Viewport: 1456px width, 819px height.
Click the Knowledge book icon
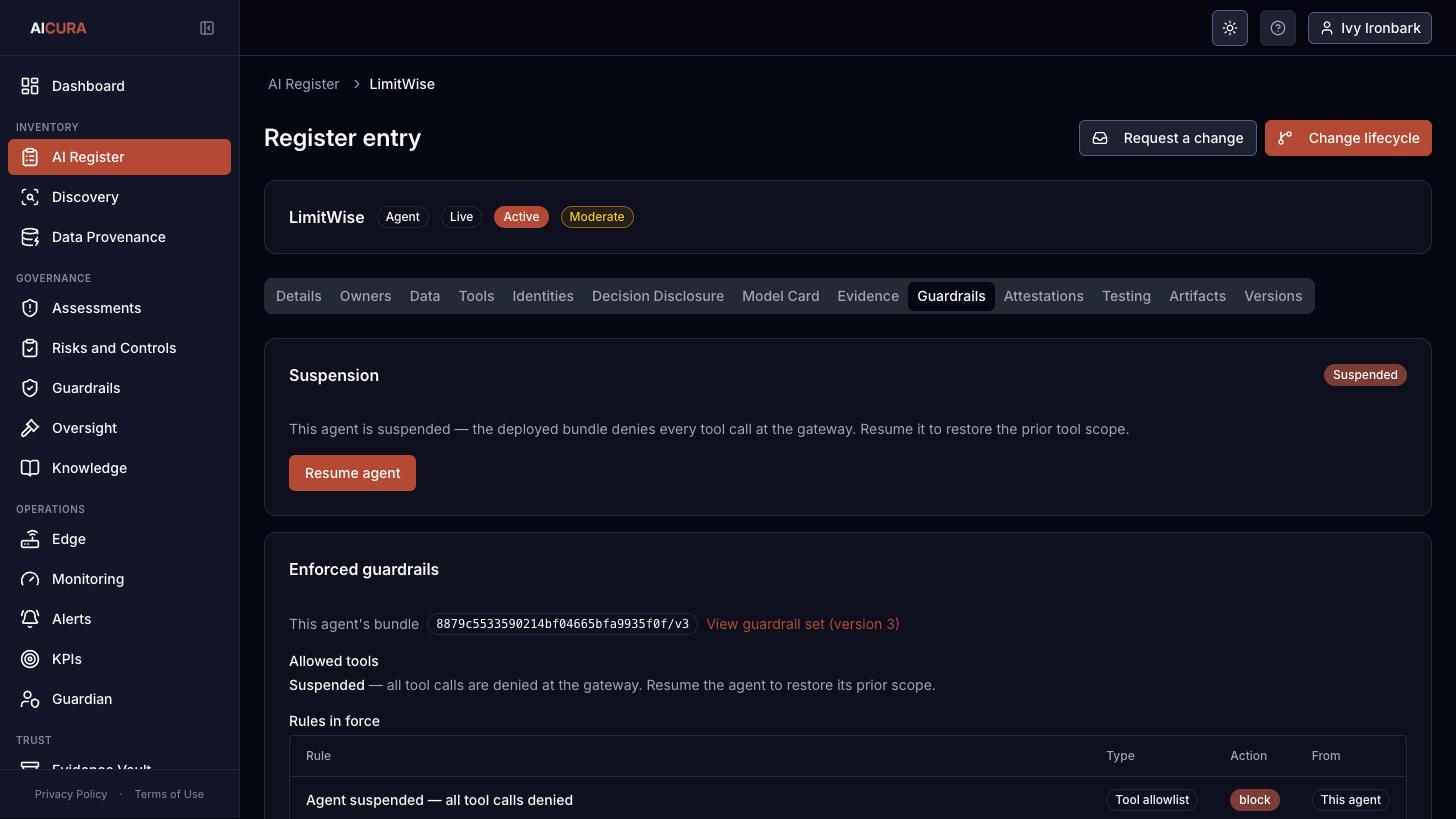point(30,468)
